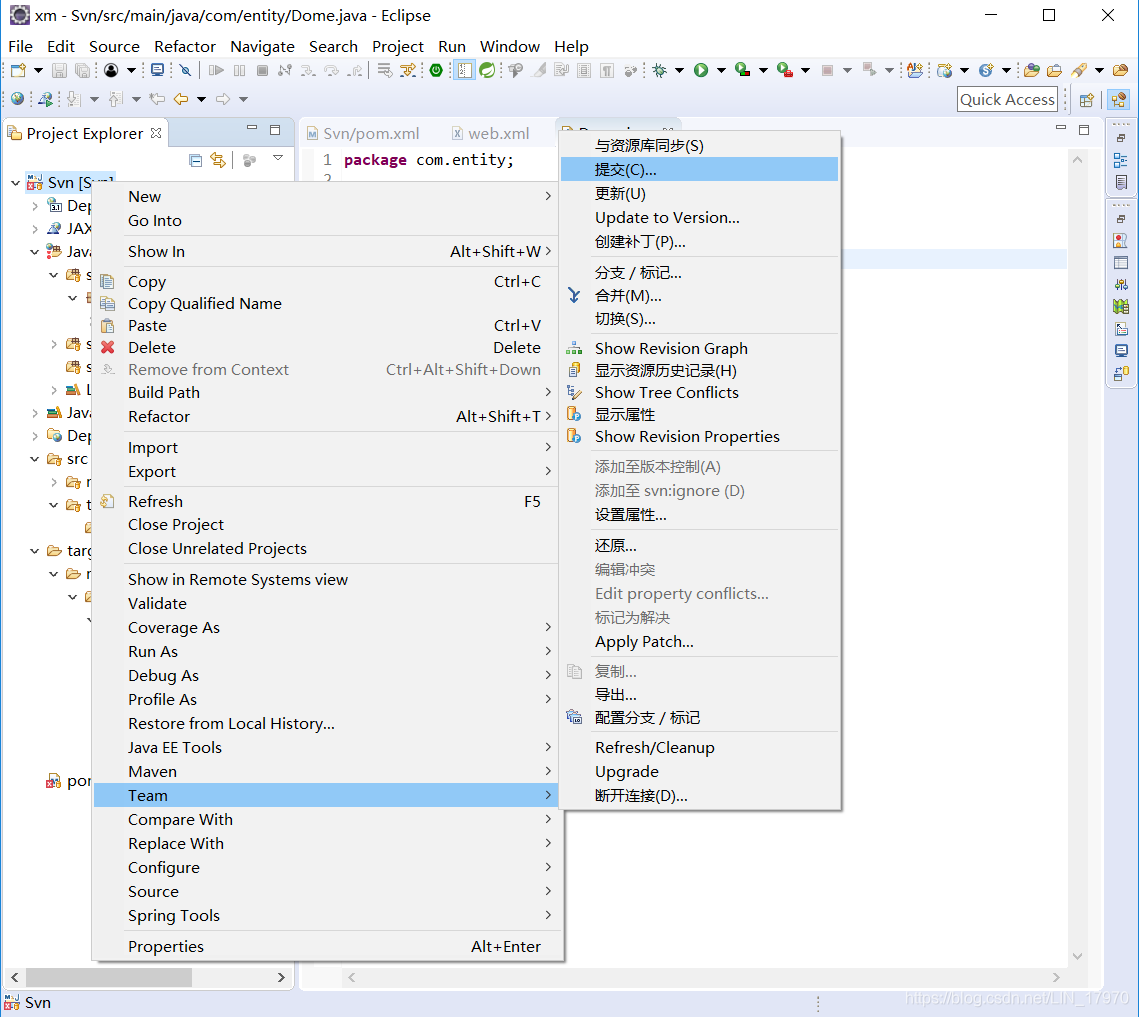
Task: Choose 断开连接(D)... menu entry
Action: click(x=699, y=795)
